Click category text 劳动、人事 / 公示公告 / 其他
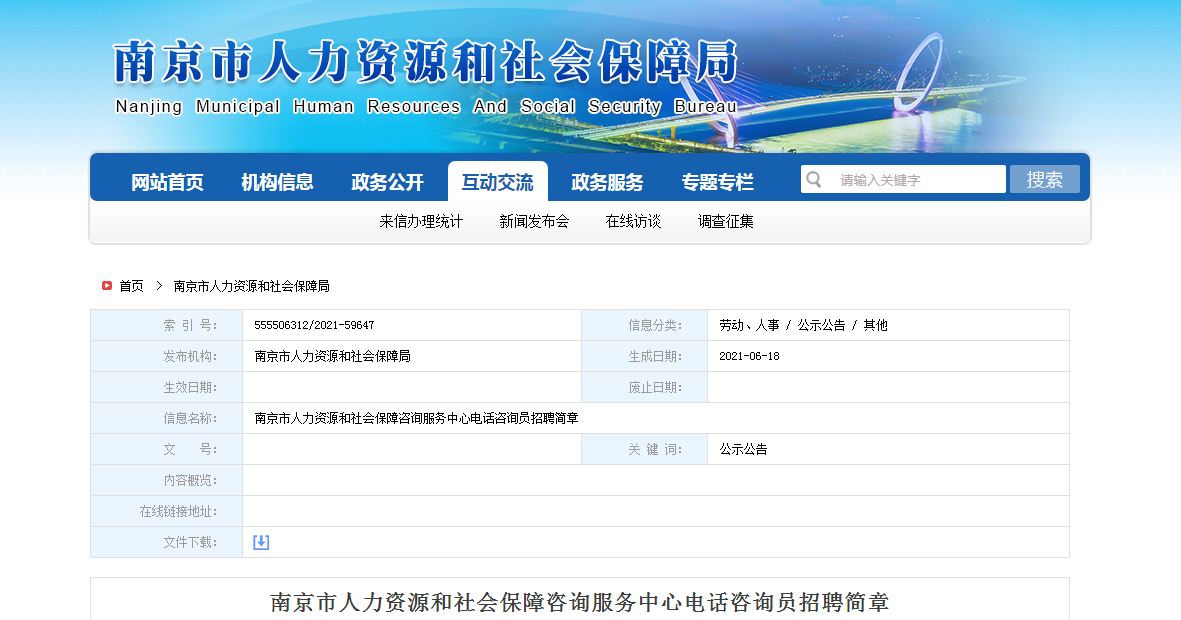Screen dimensions: 1181x620 pos(803,325)
